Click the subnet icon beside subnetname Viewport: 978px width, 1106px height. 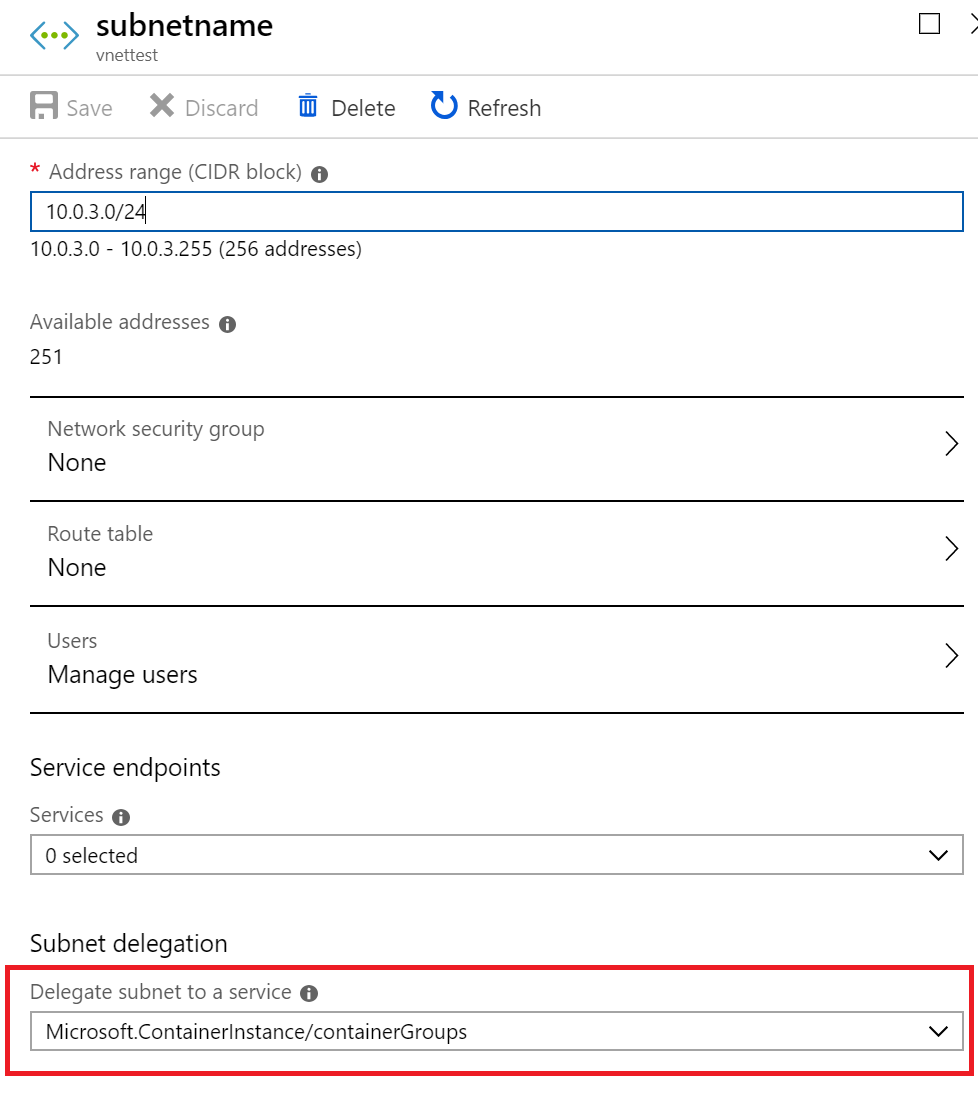(x=54, y=35)
